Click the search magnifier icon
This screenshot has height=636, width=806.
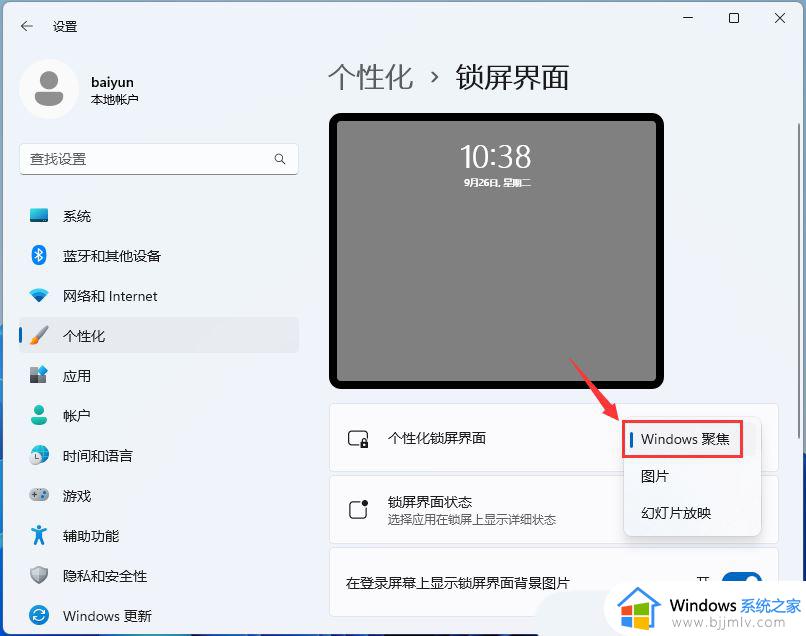pyautogui.click(x=280, y=159)
